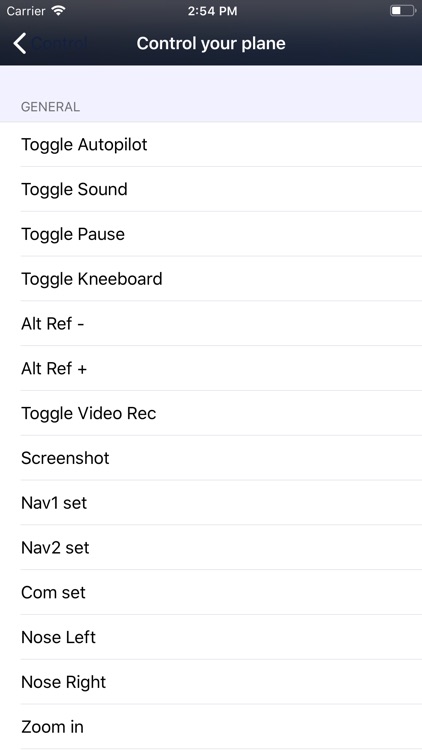422x750 pixels.
Task: Choose Alt Ref + entry
Action: tap(211, 368)
